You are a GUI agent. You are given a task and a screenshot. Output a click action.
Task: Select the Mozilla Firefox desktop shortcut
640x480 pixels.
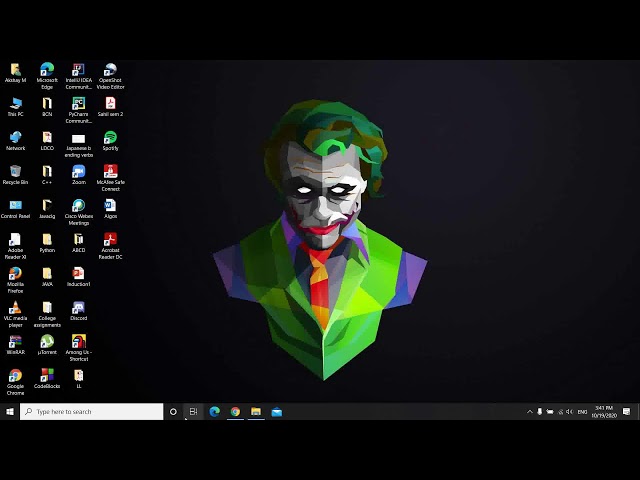[x=16, y=280]
